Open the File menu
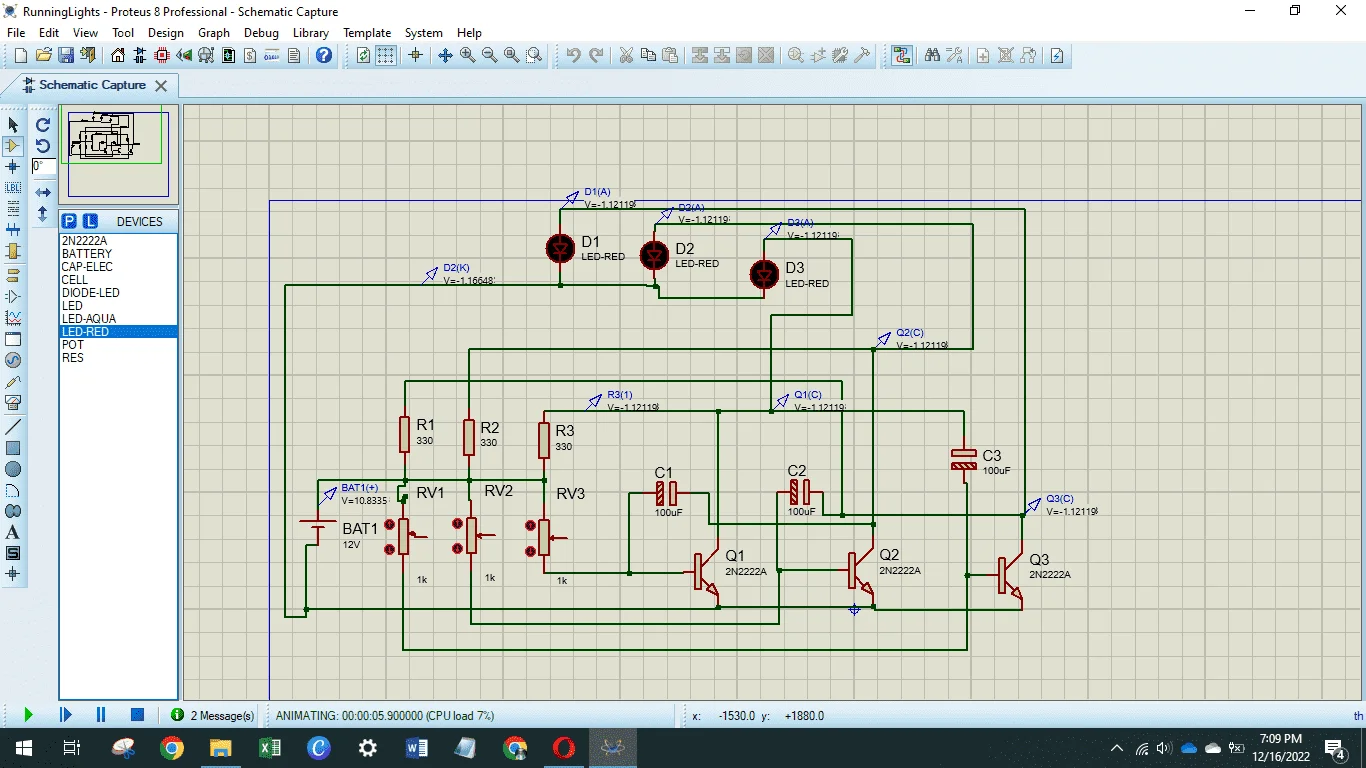1366x768 pixels. pyautogui.click(x=16, y=33)
